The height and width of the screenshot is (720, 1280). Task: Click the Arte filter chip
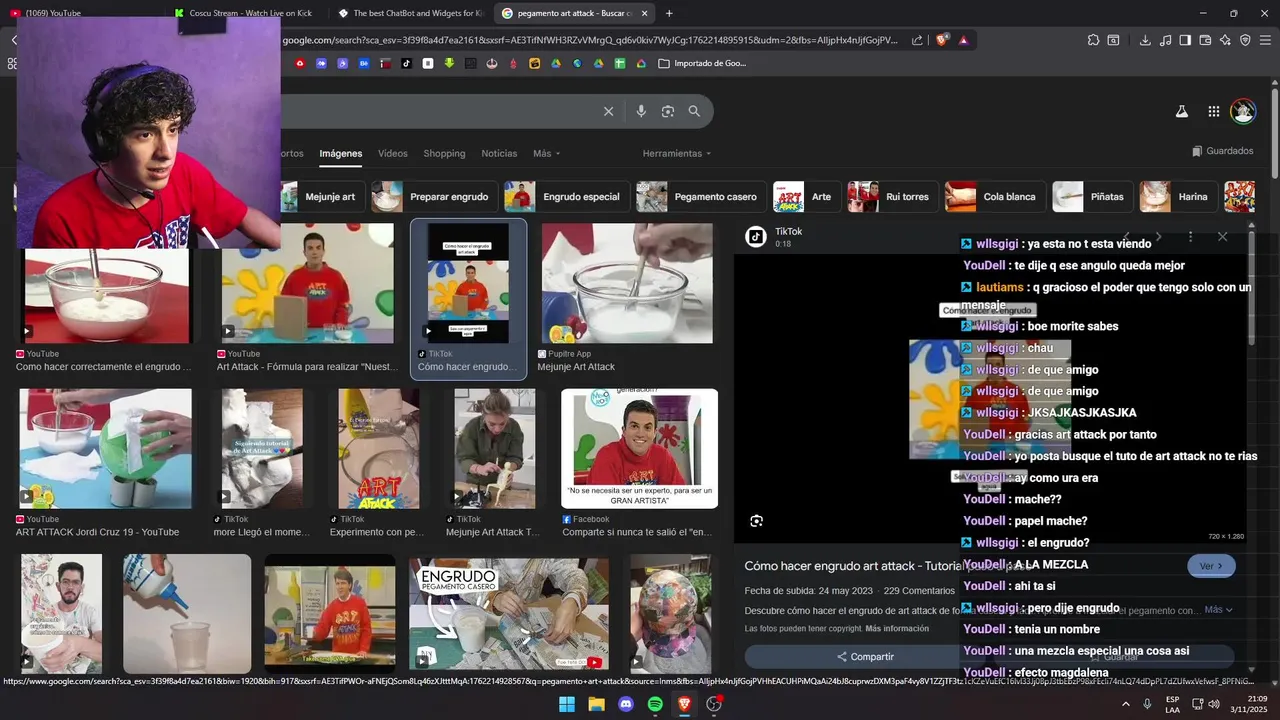coord(805,197)
